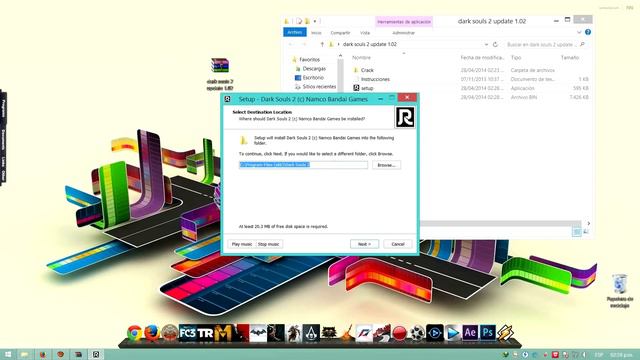Click the taskbar clock

[621, 355]
